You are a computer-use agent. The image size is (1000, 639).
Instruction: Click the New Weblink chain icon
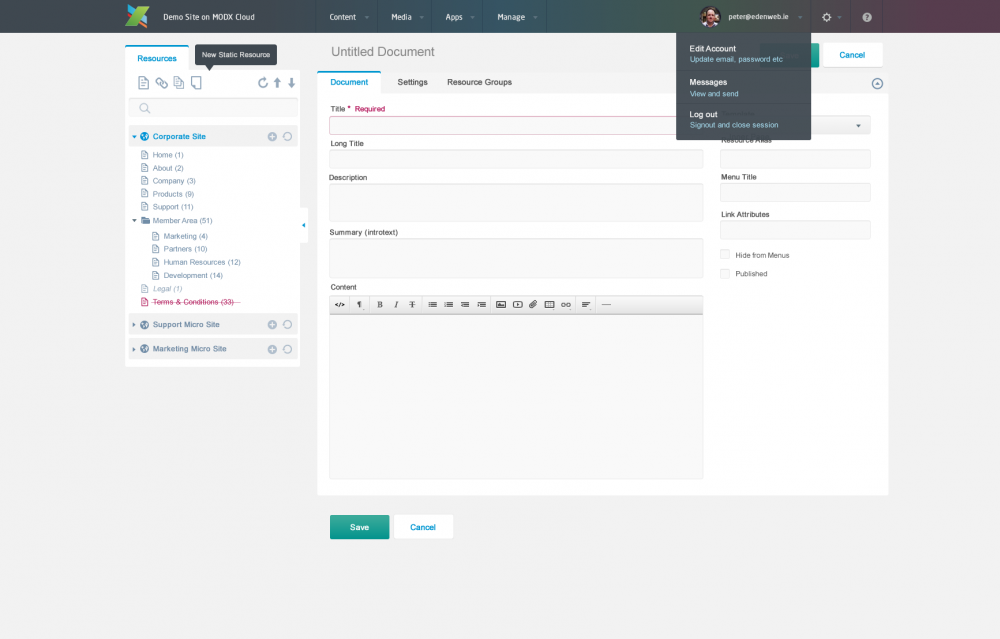[x=161, y=83]
